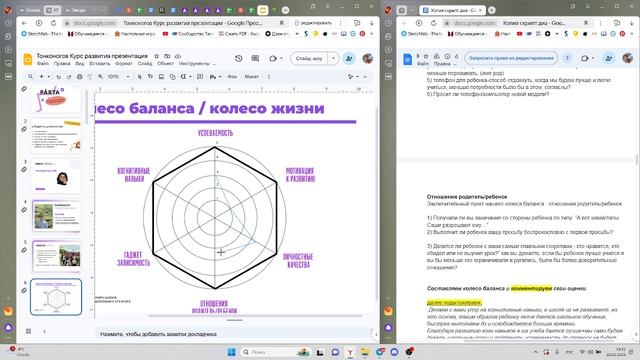
Task: Open comments icon in Slides header
Action: pos(255,58)
